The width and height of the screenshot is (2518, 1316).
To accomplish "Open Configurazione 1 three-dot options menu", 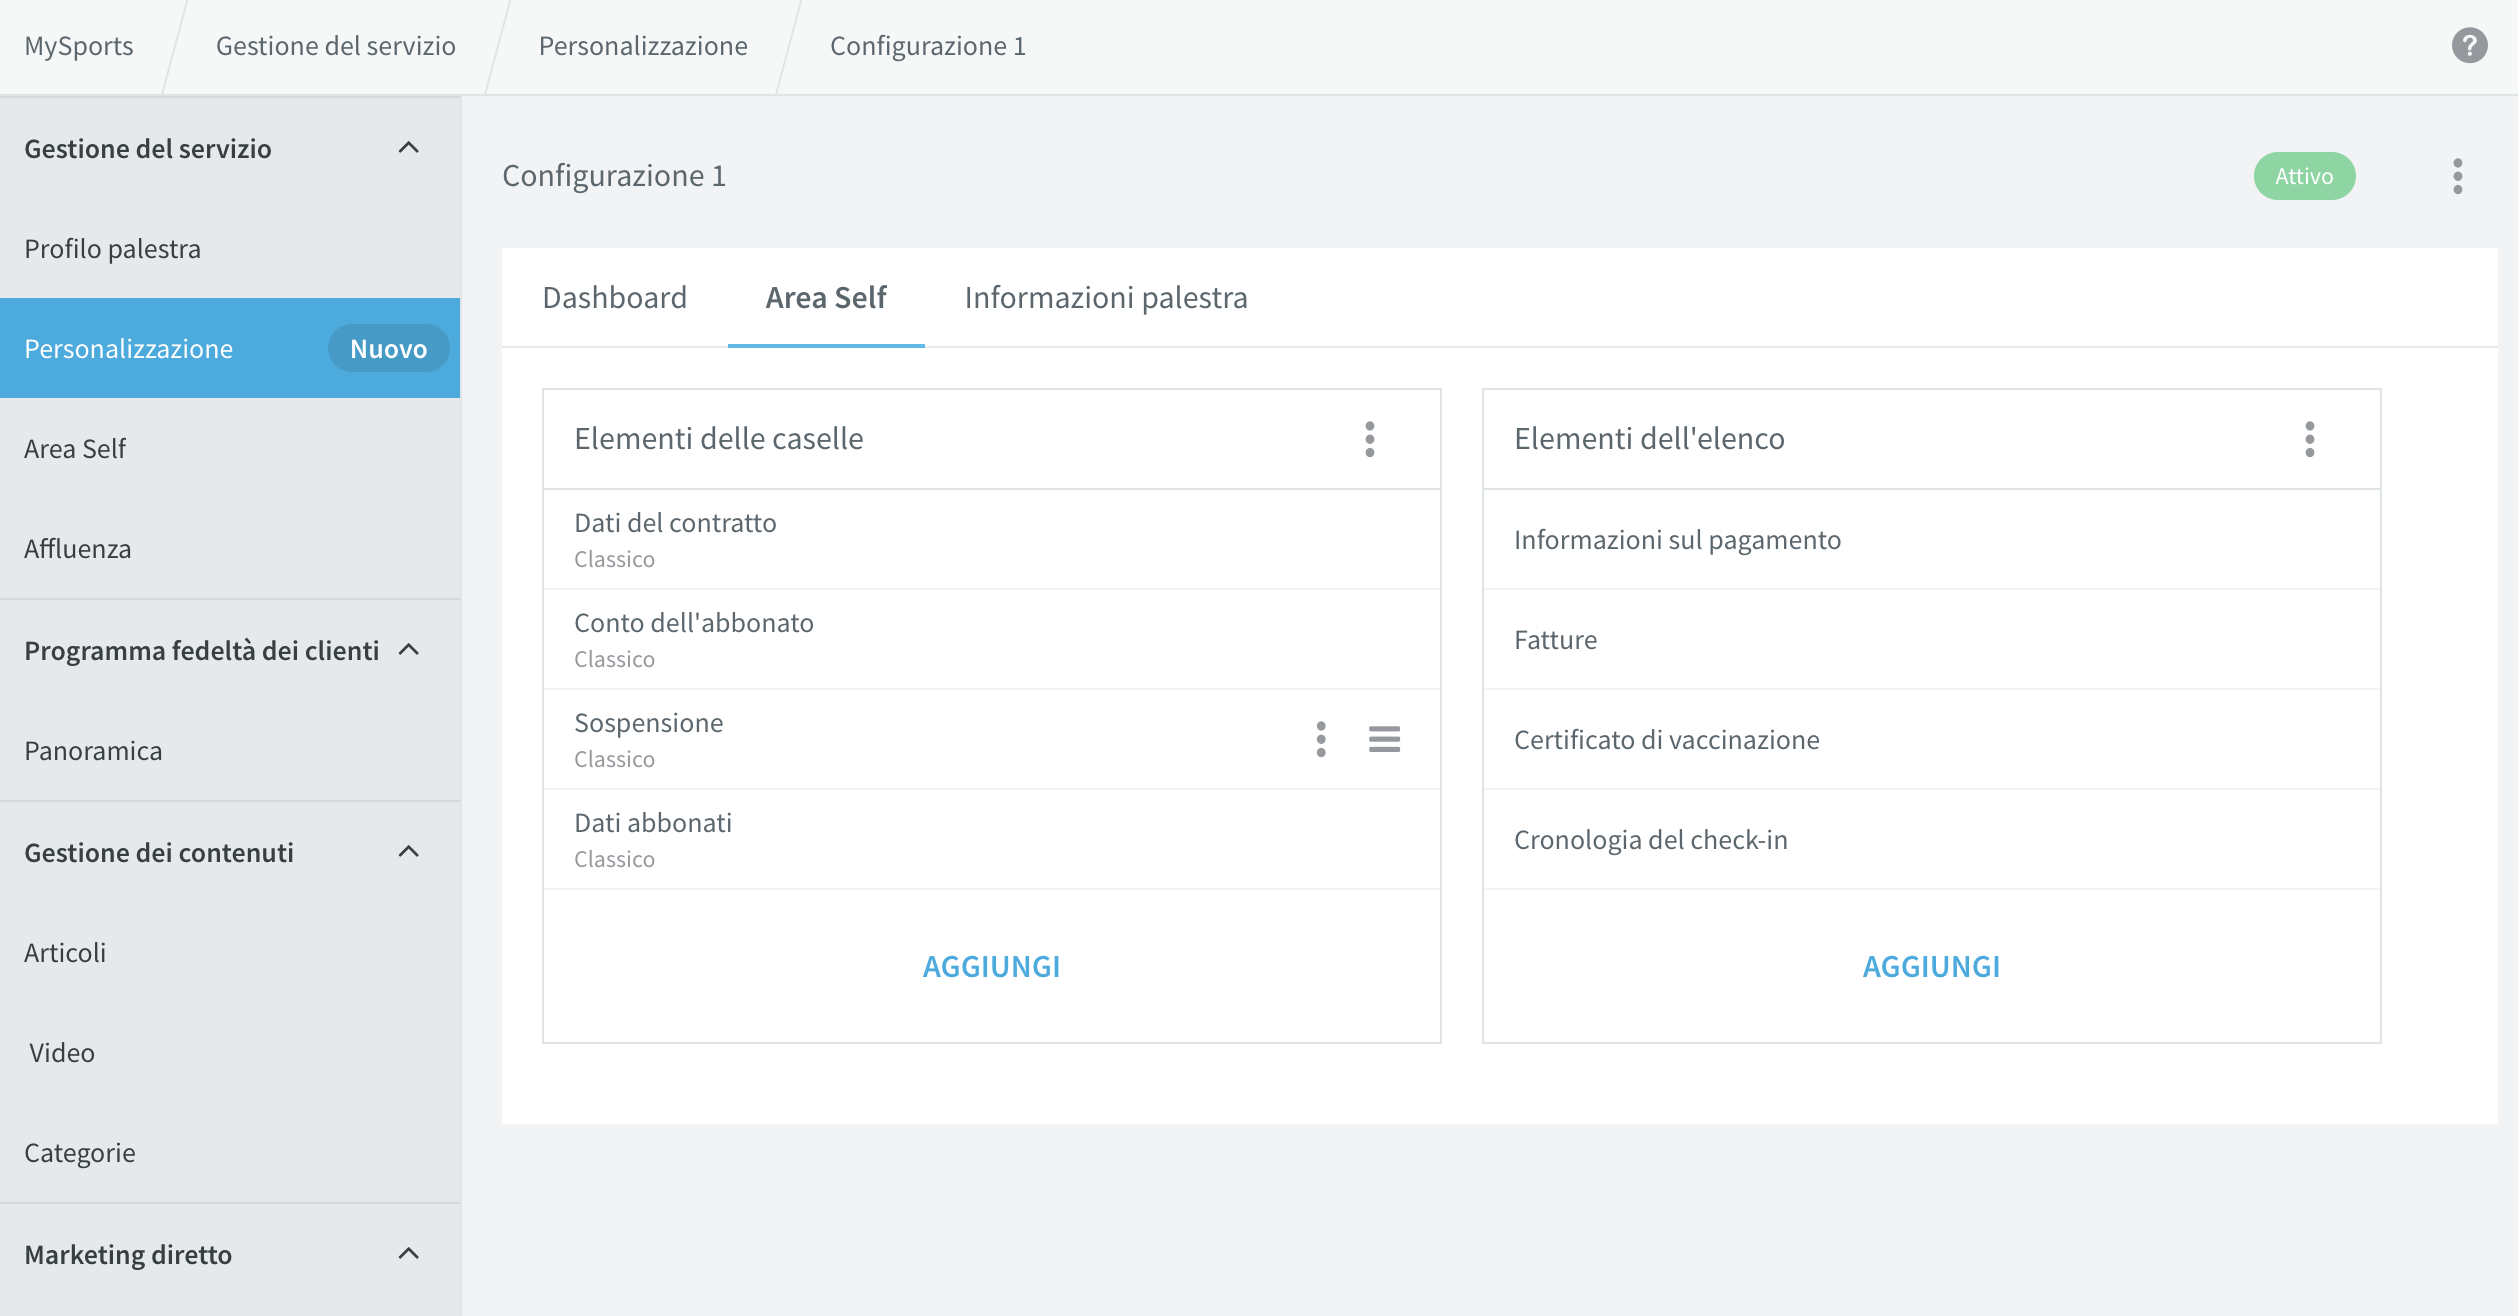I will click(x=2457, y=176).
